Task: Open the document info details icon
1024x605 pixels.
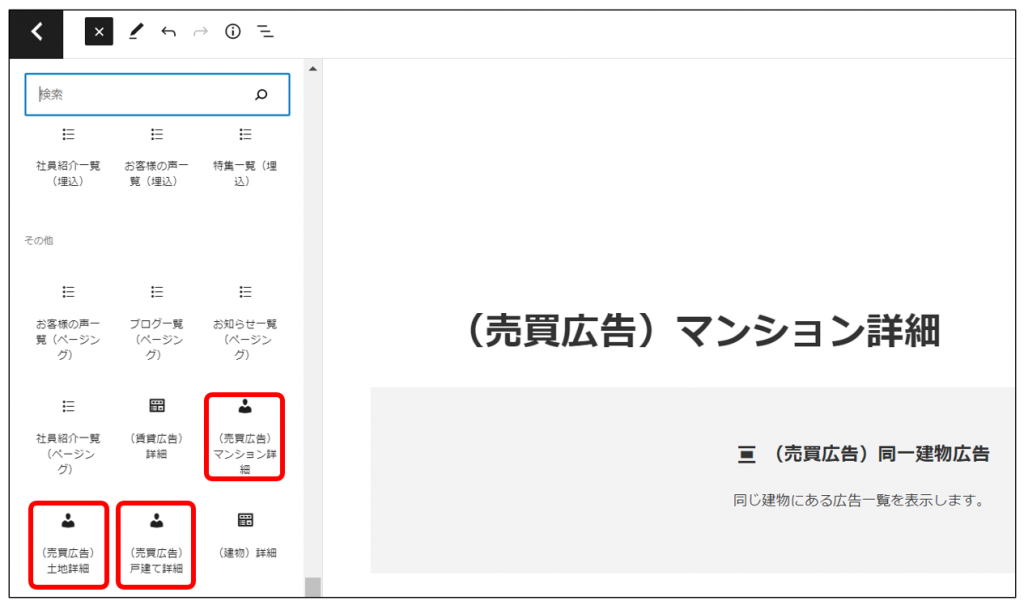Action: click(x=233, y=32)
